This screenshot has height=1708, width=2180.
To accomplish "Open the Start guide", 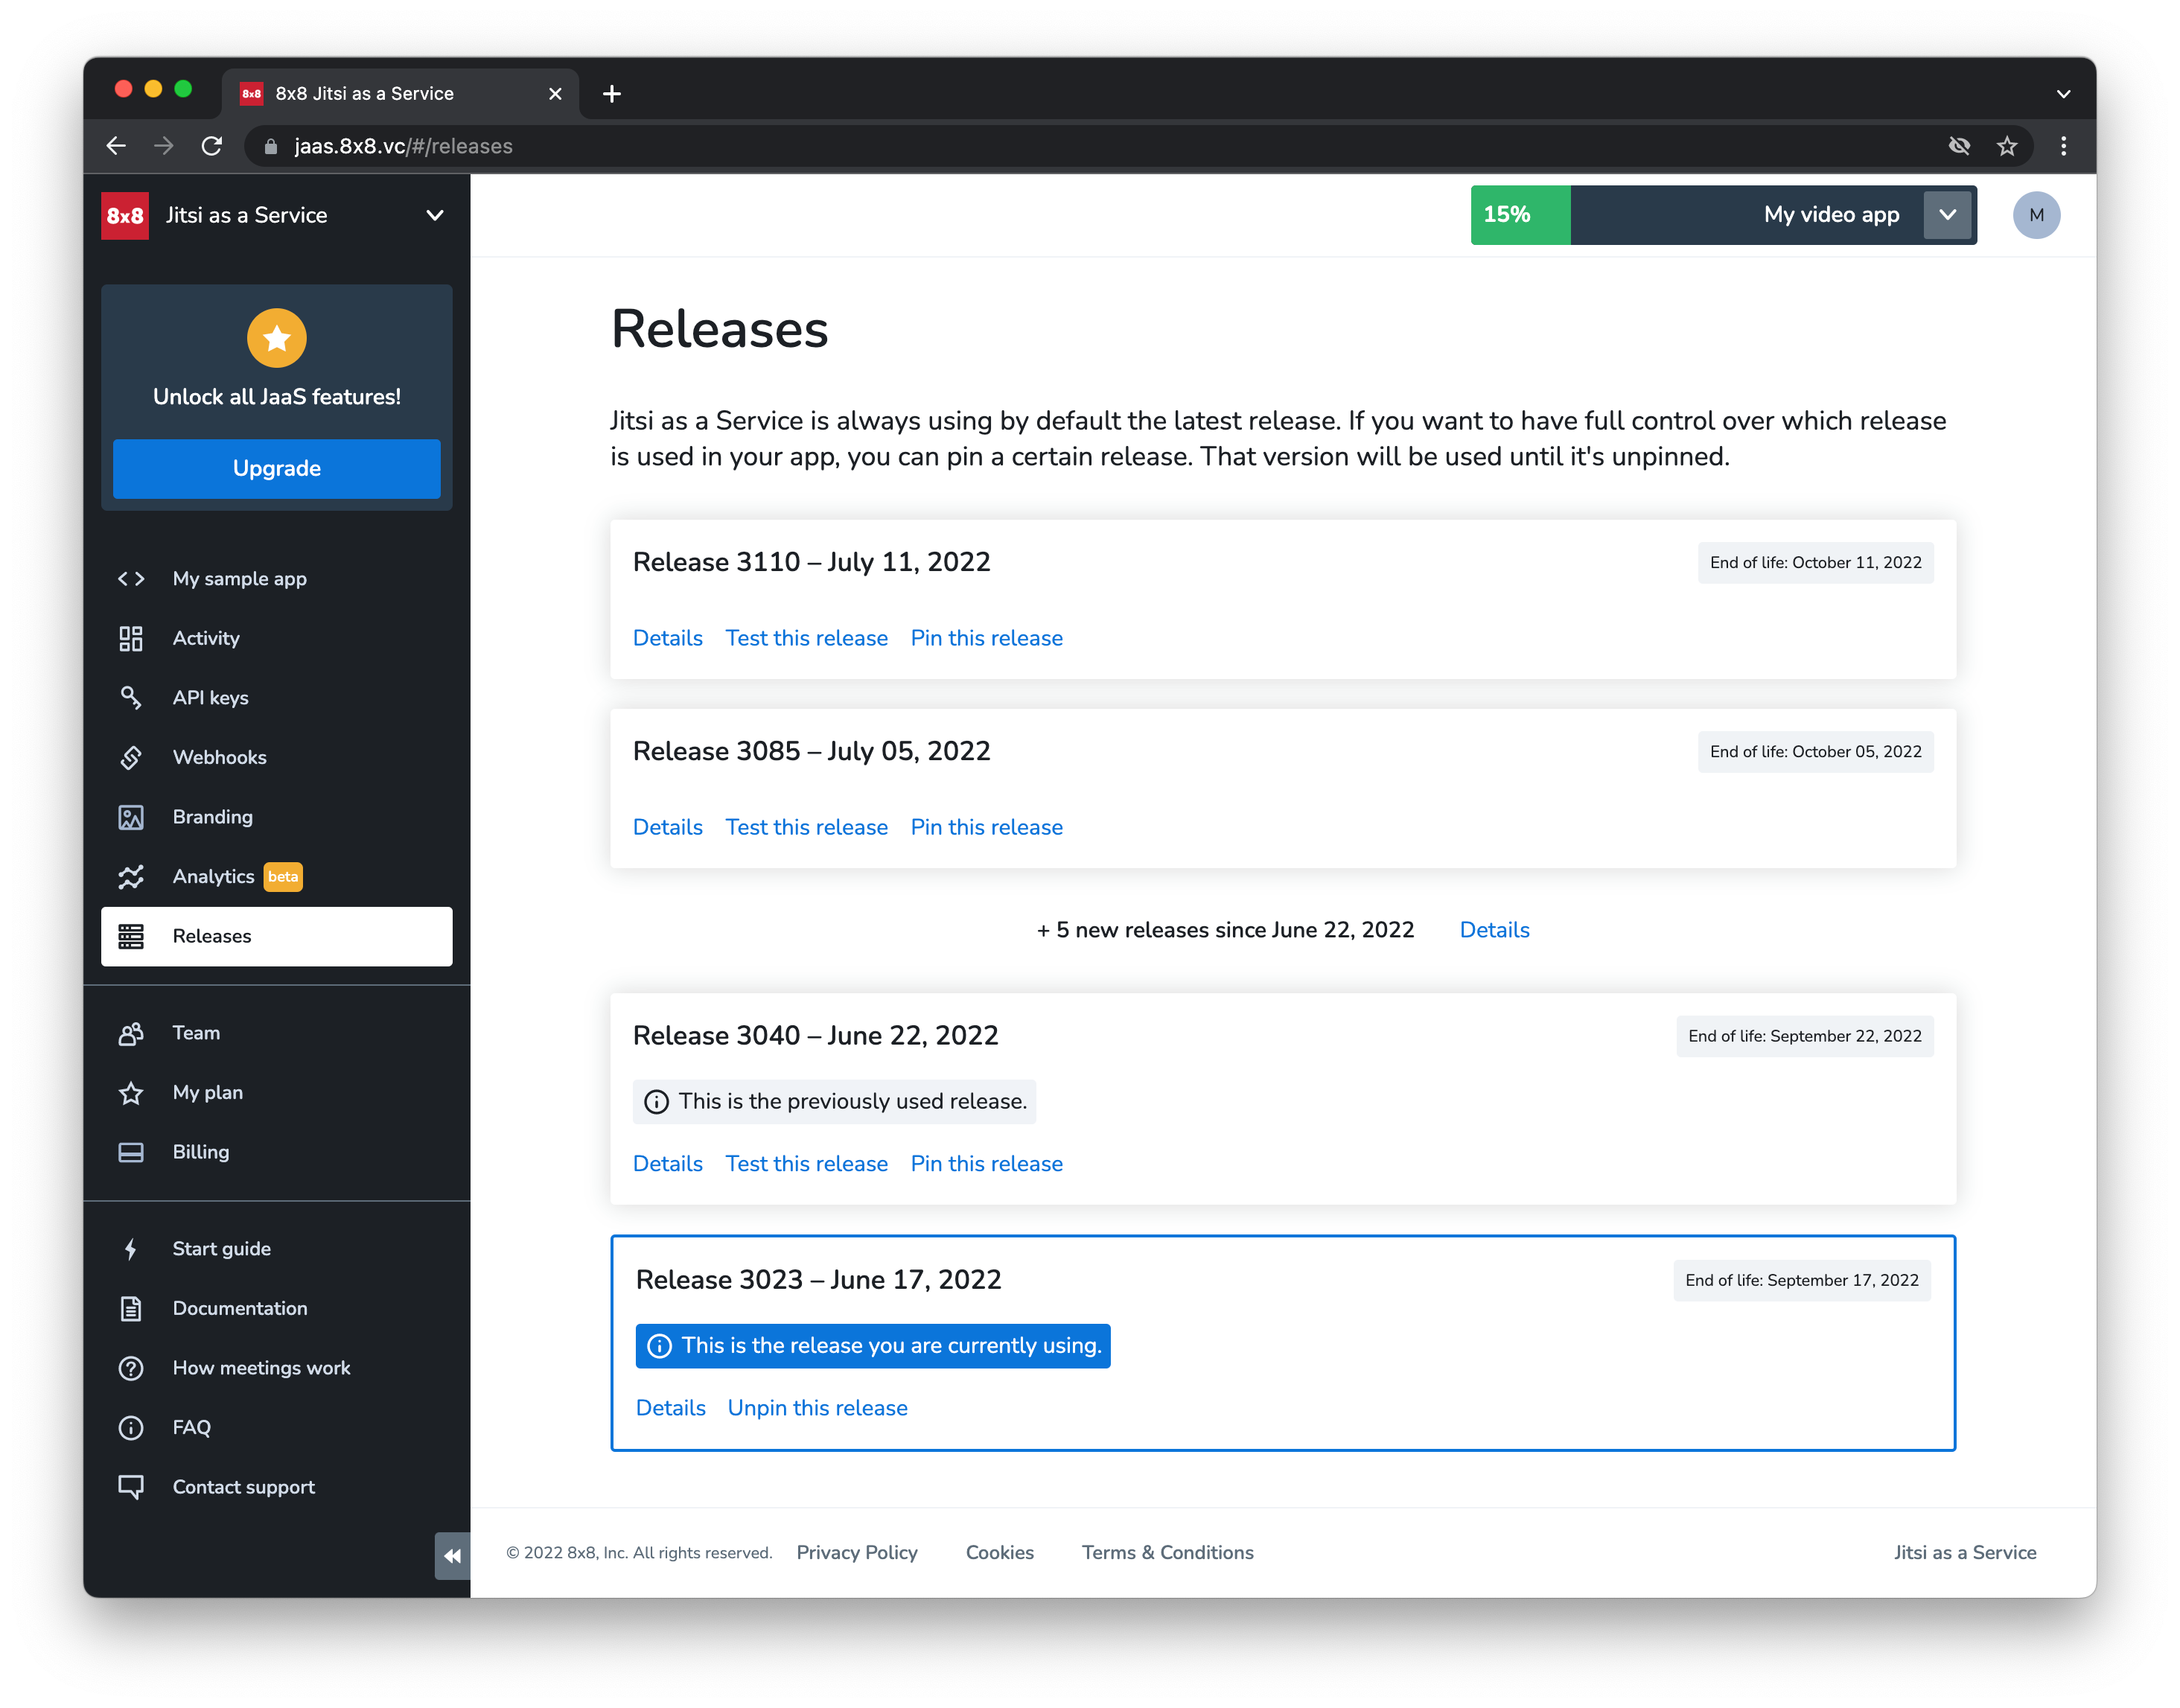I will pyautogui.click(x=221, y=1248).
